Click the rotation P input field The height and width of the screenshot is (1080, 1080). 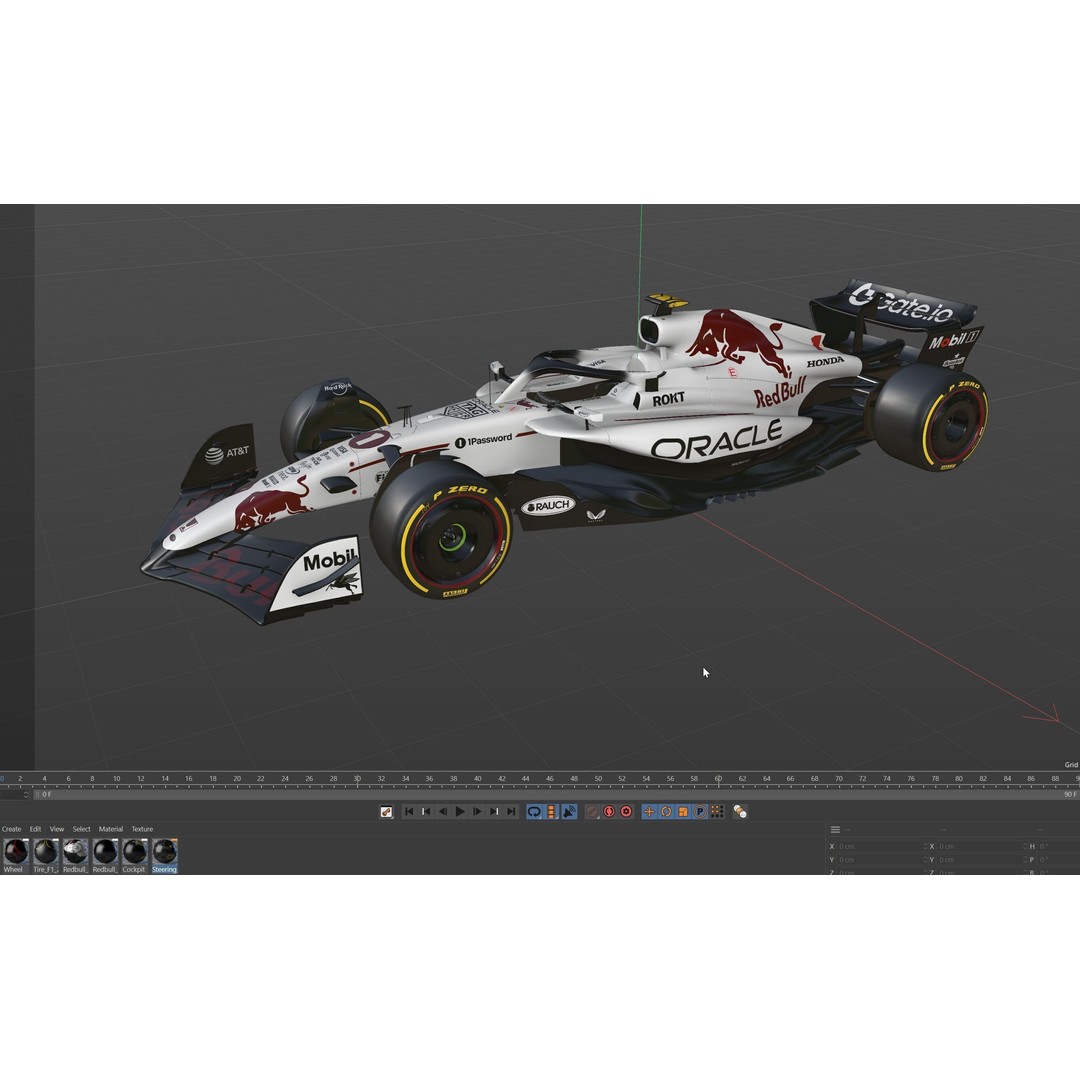1059,860
